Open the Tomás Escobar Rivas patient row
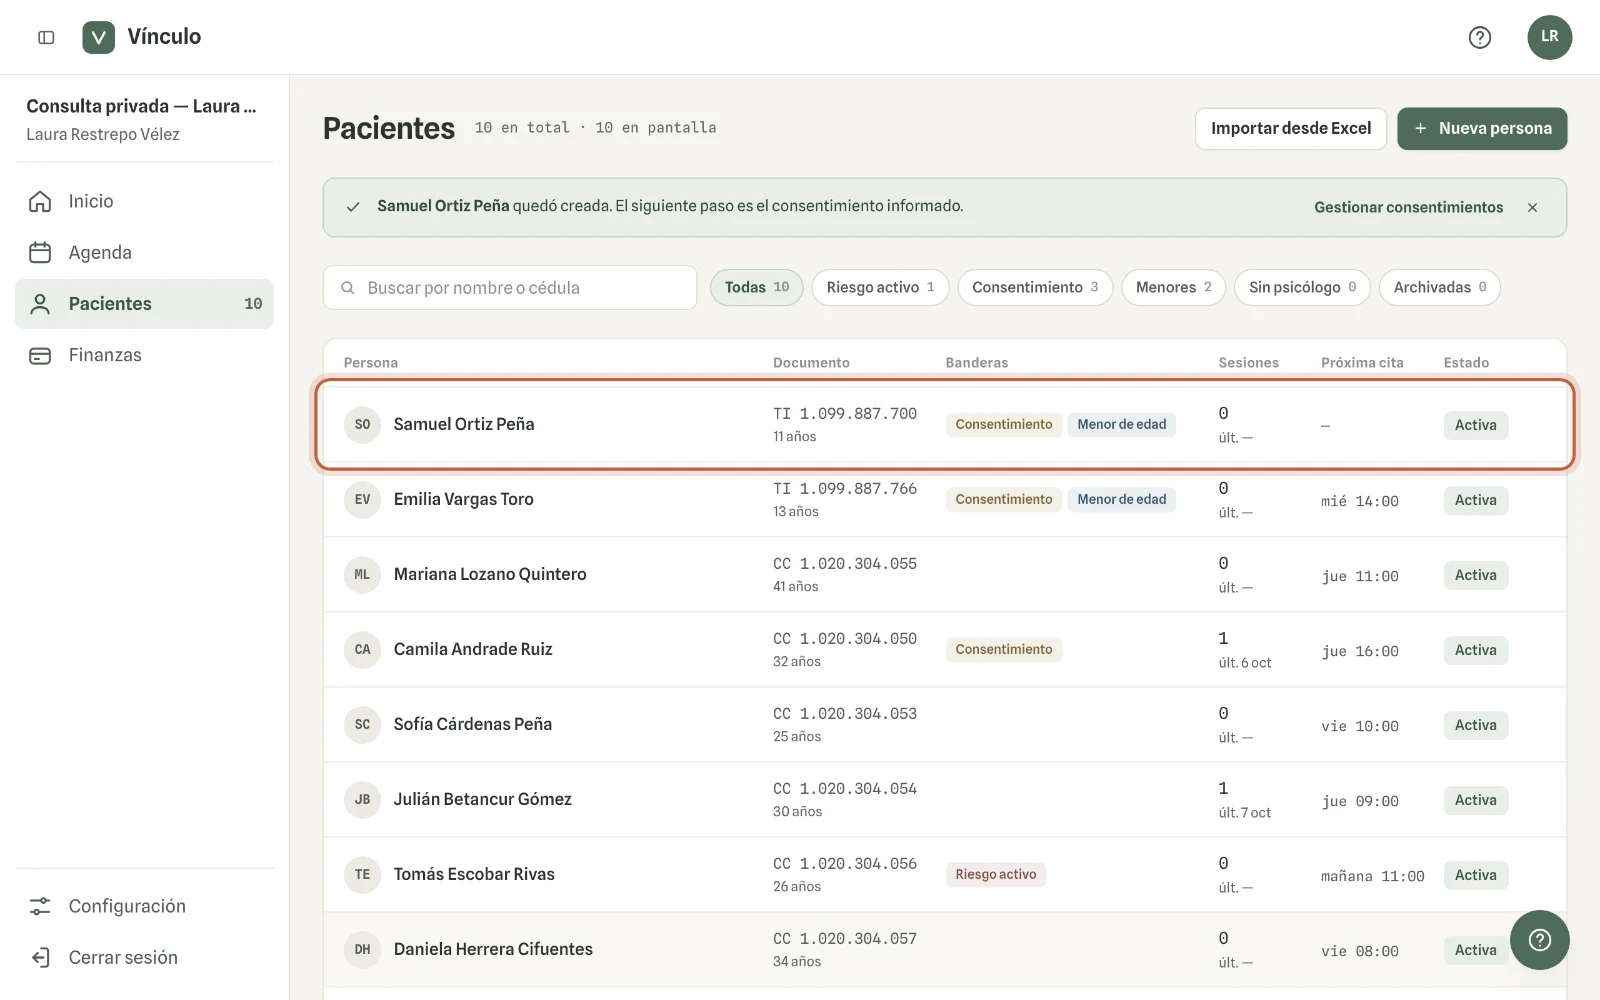The width and height of the screenshot is (1600, 1000). [x=944, y=874]
